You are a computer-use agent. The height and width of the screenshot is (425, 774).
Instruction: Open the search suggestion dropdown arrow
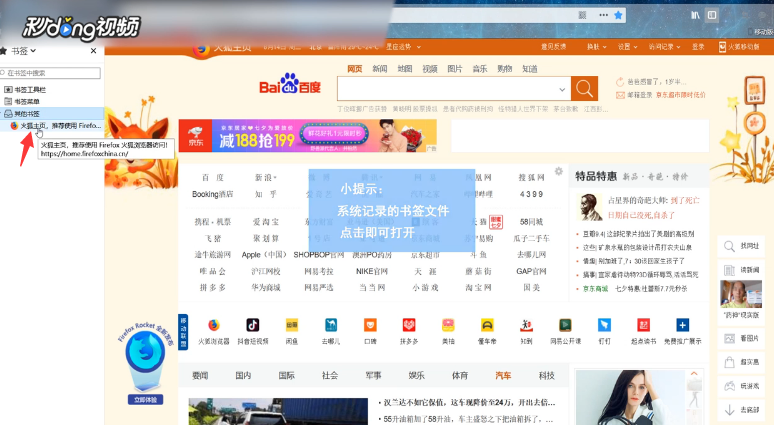coord(562,89)
